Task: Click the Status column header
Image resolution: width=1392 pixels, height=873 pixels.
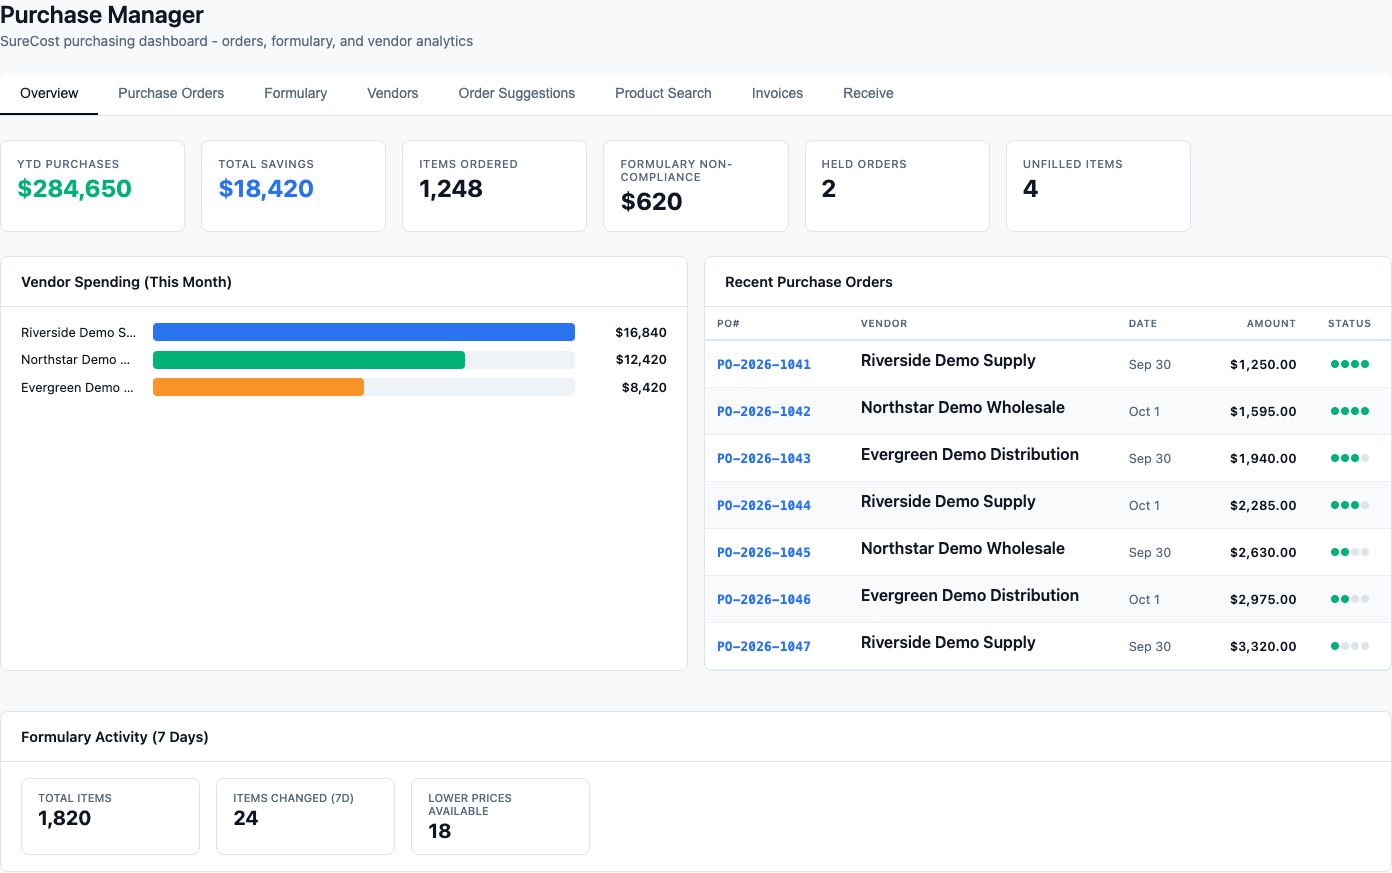Action: (x=1349, y=324)
